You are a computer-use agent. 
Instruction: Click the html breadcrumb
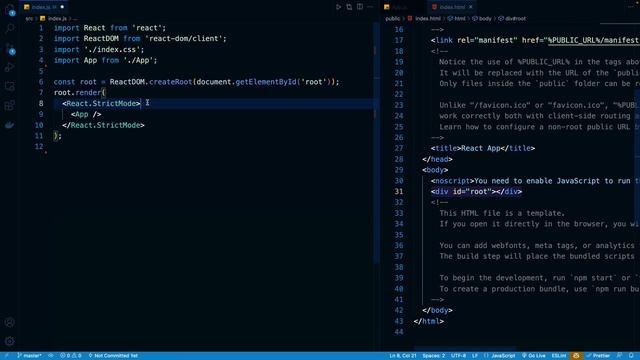pyautogui.click(x=460, y=18)
